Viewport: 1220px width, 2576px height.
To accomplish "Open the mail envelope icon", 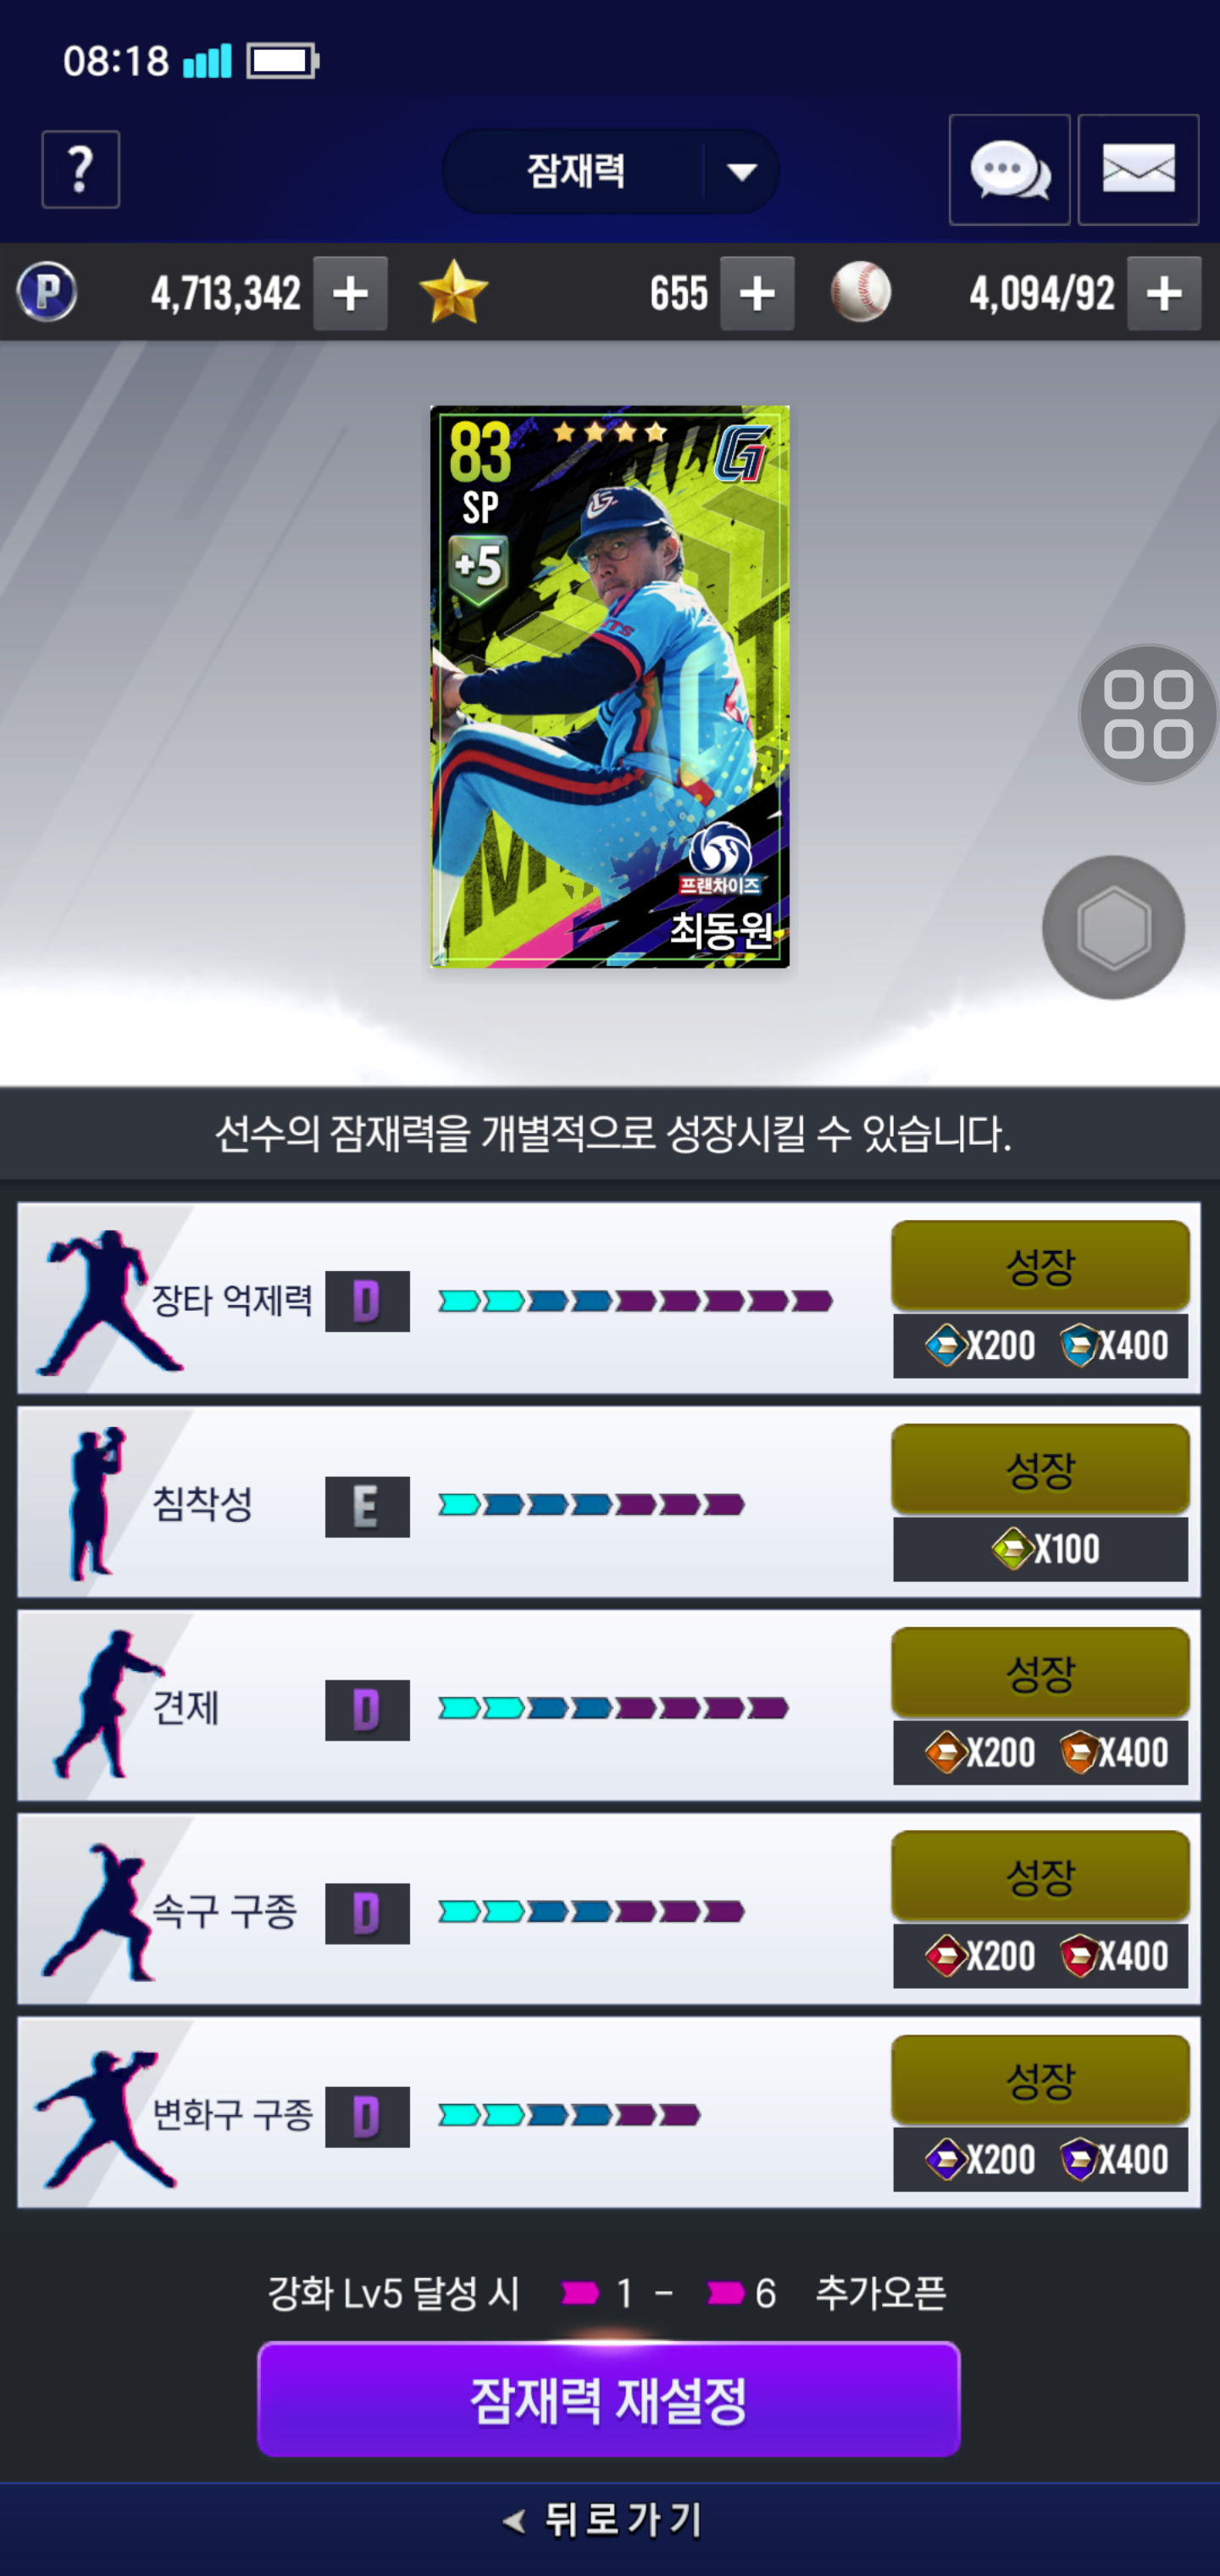I will tap(1138, 170).
